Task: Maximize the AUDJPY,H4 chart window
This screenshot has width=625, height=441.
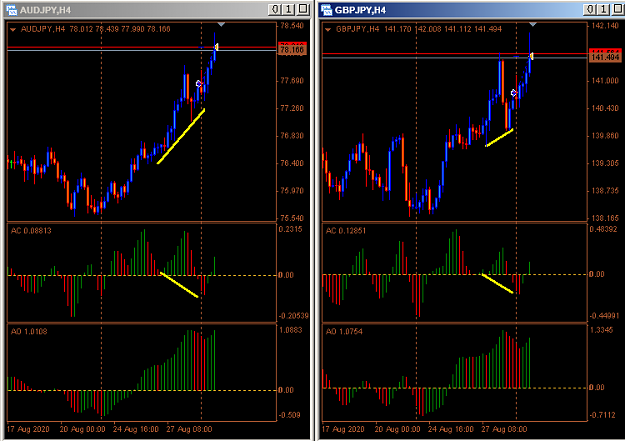Action: click(289, 9)
